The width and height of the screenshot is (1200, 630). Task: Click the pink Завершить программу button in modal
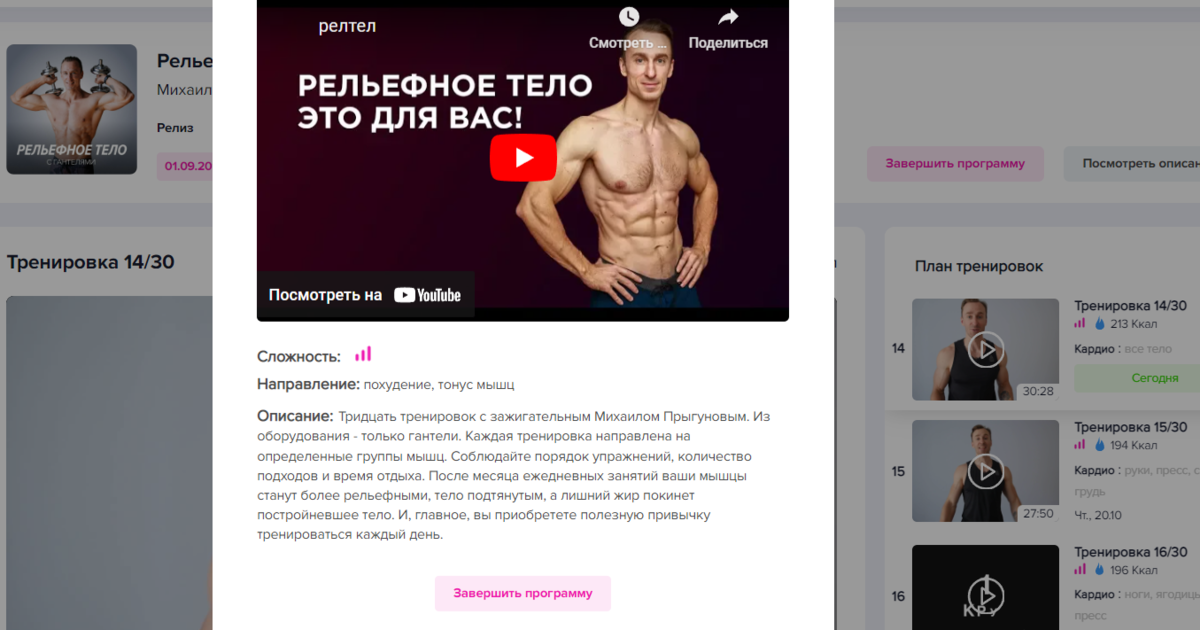(522, 593)
